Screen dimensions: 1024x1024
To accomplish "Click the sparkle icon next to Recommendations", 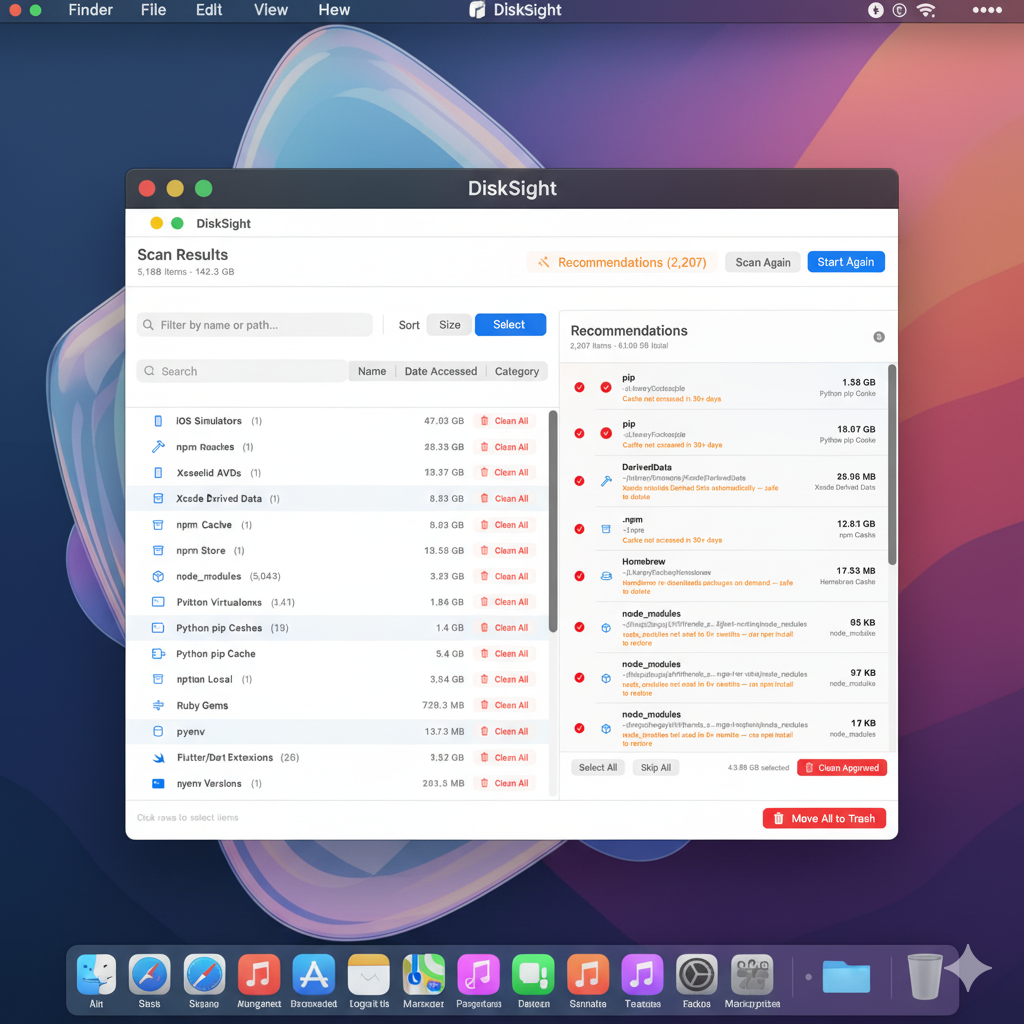I will coord(544,263).
